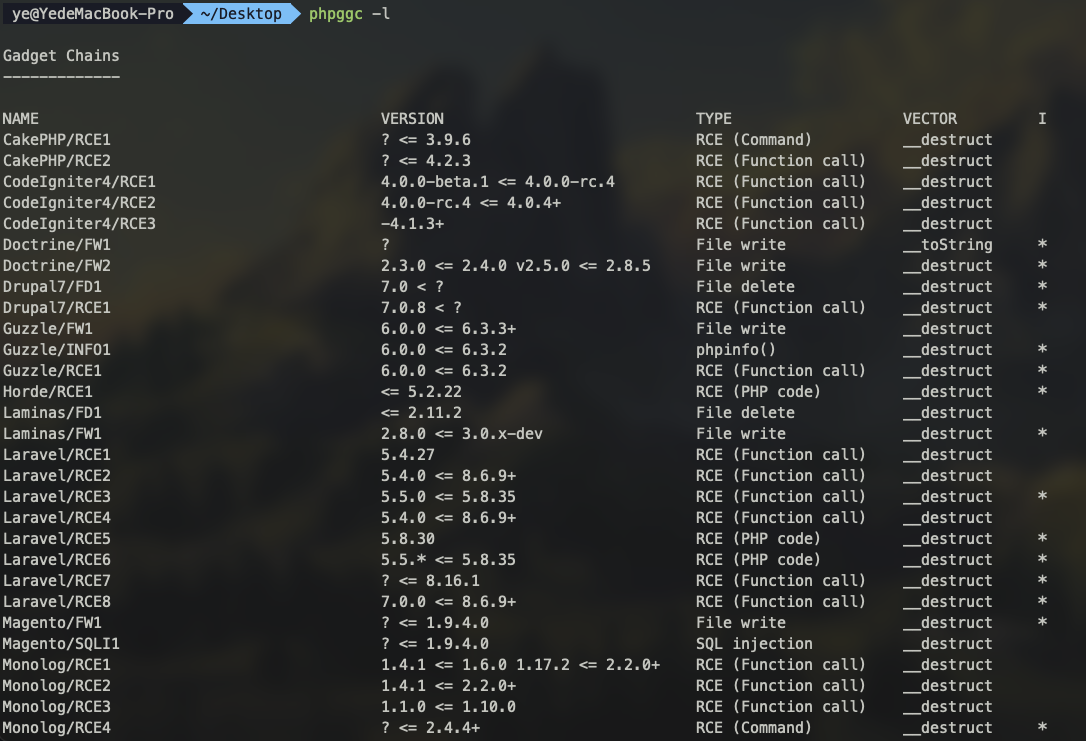Screen dimensions: 1086x741
Task: Click the ye@YedeMacBook-Pro prompt segment
Action: (x=92, y=14)
